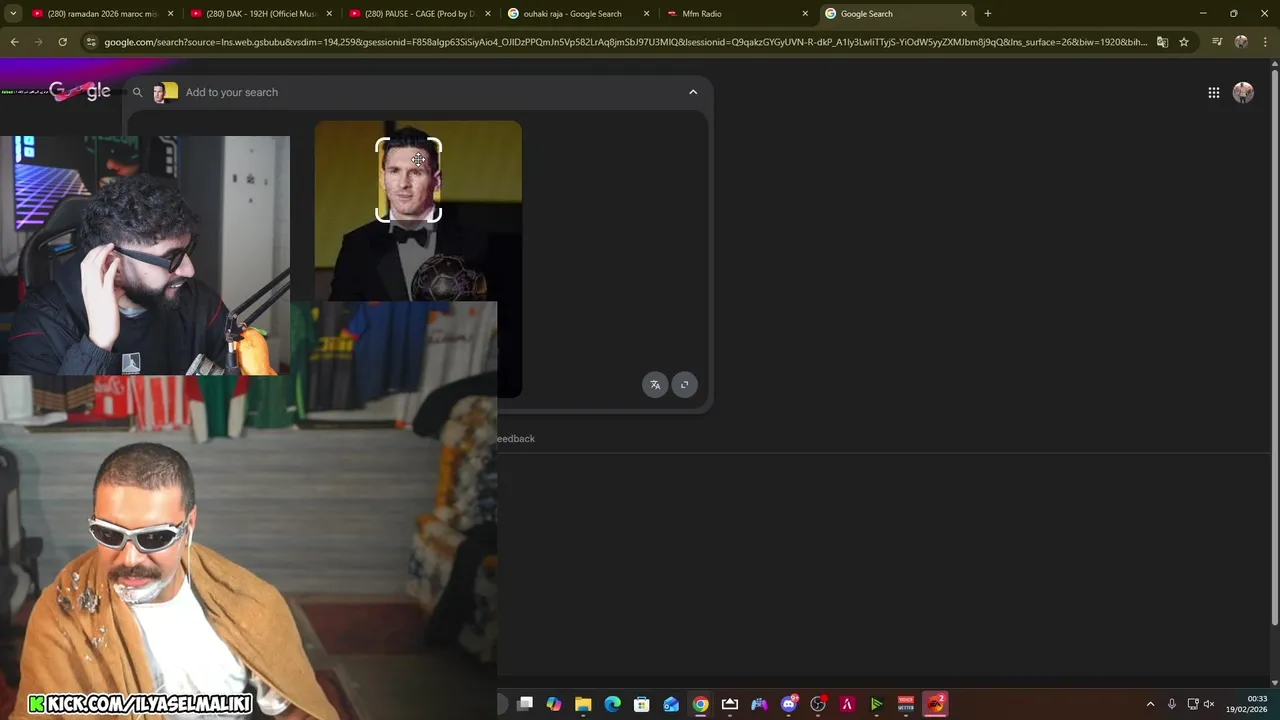The image size is (1280, 720).
Task: Click the Chrome icon in the taskbar
Action: point(700,704)
